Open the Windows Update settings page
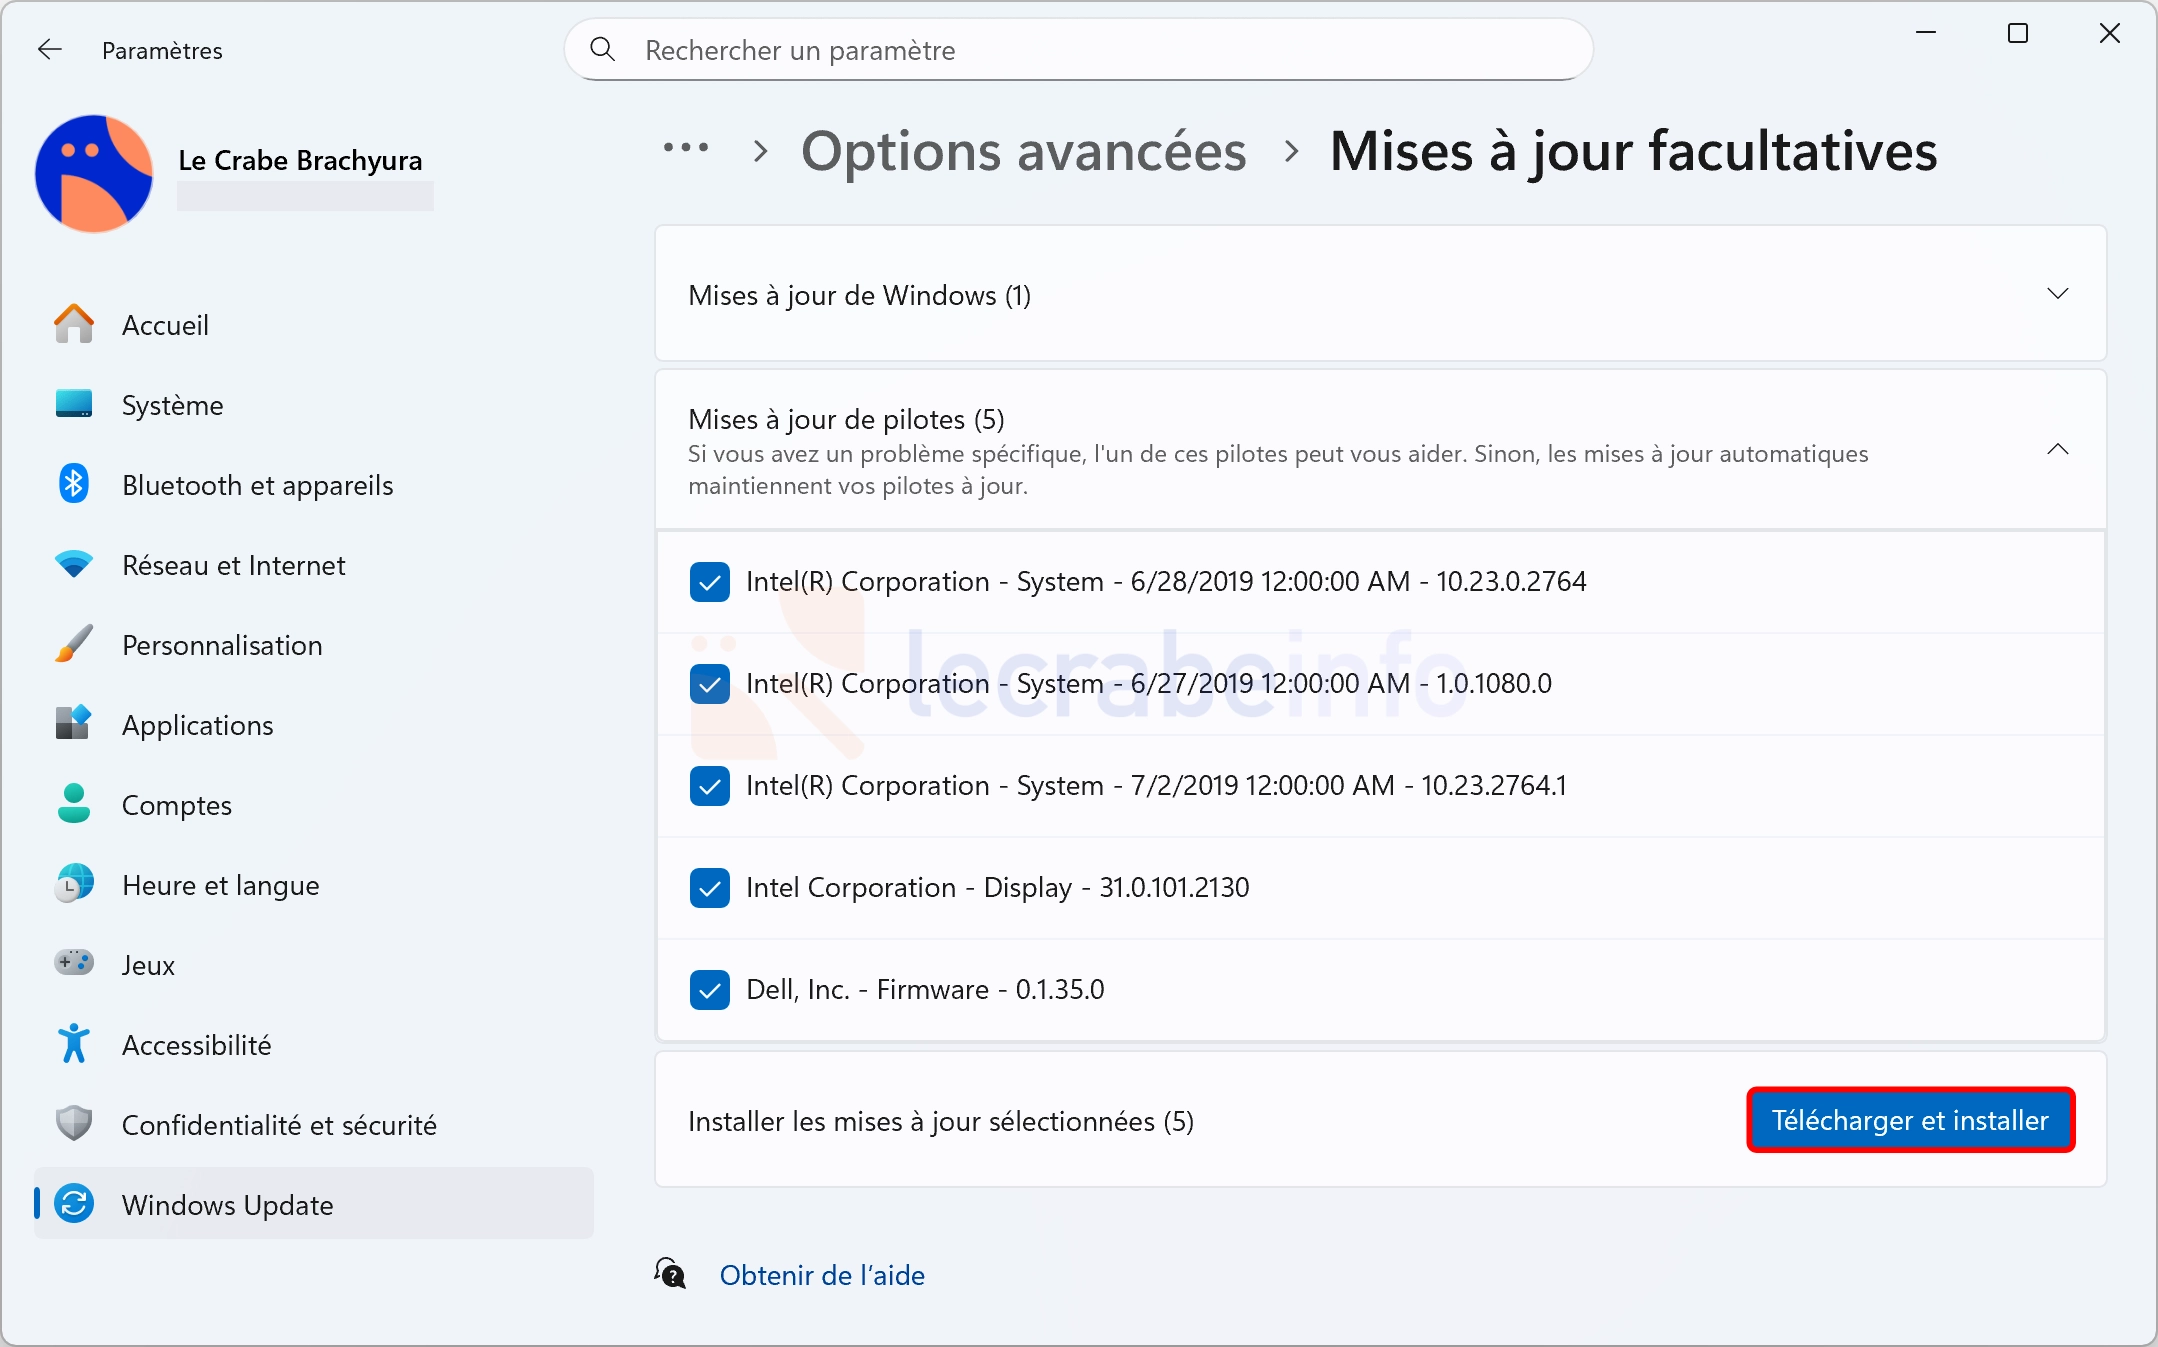 (x=227, y=1205)
